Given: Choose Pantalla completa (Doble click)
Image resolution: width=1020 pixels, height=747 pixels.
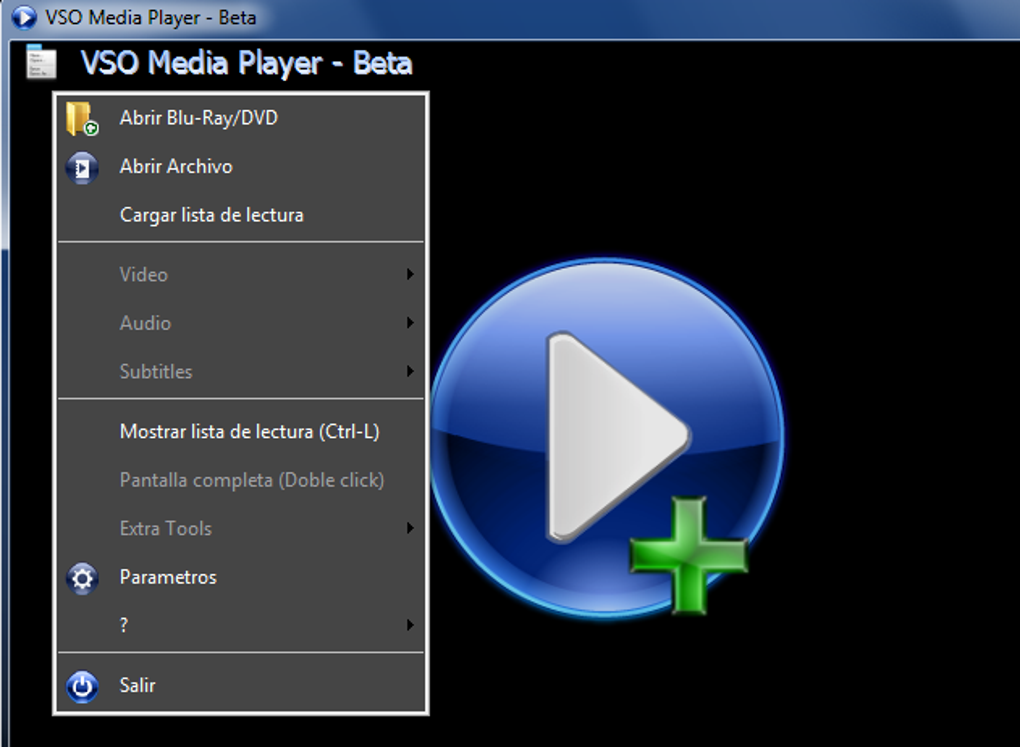Looking at the screenshot, I should 241,480.
